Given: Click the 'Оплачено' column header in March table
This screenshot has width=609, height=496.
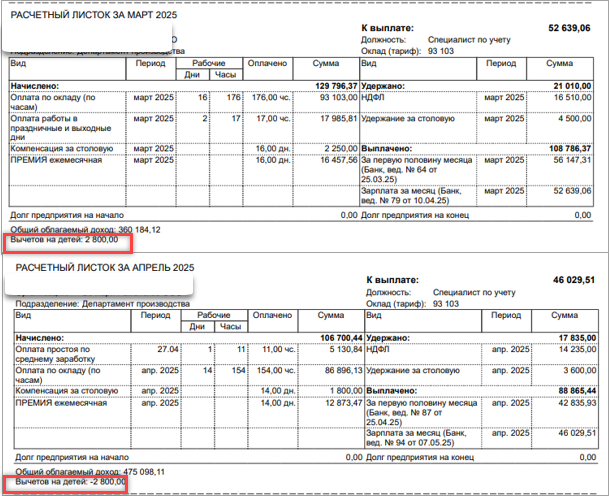Looking at the screenshot, I should [x=267, y=63].
